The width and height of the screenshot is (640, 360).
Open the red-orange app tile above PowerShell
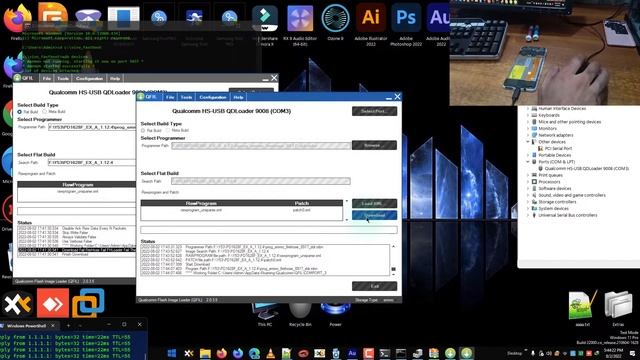(53, 303)
